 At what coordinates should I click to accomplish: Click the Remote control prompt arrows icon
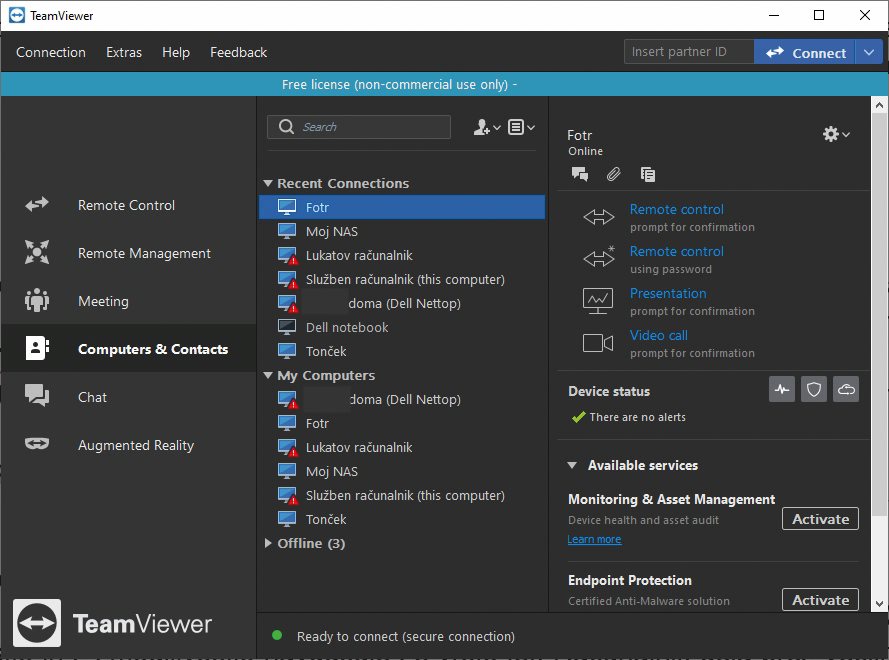[599, 217]
